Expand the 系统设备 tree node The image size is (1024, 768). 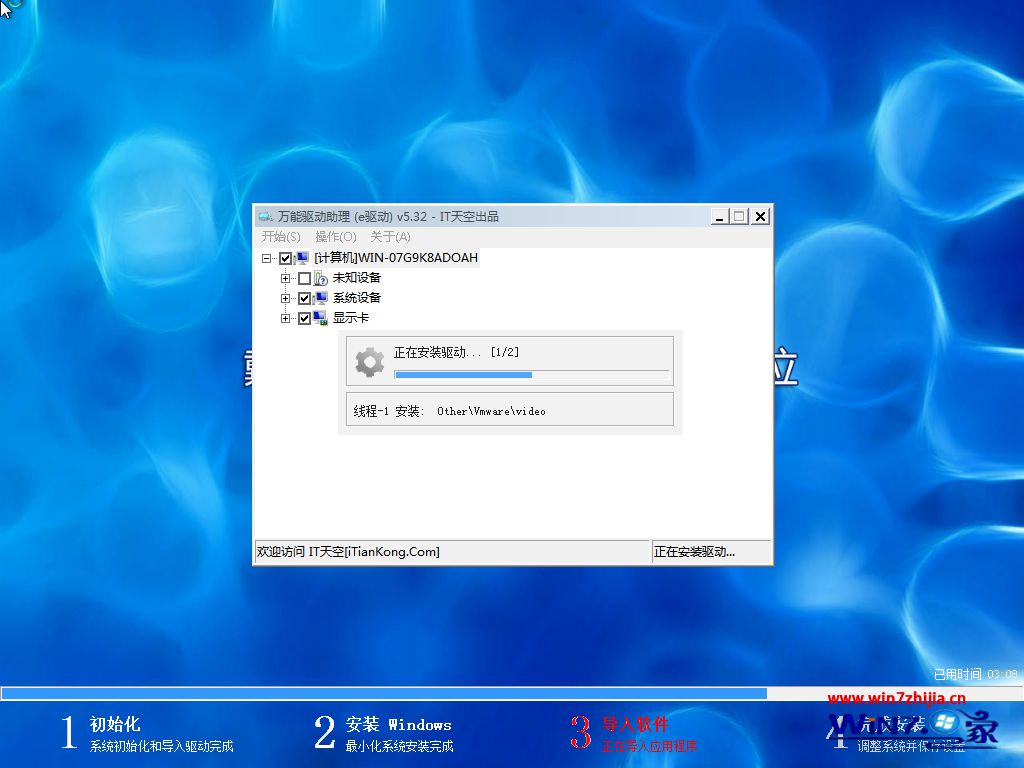[x=285, y=298]
